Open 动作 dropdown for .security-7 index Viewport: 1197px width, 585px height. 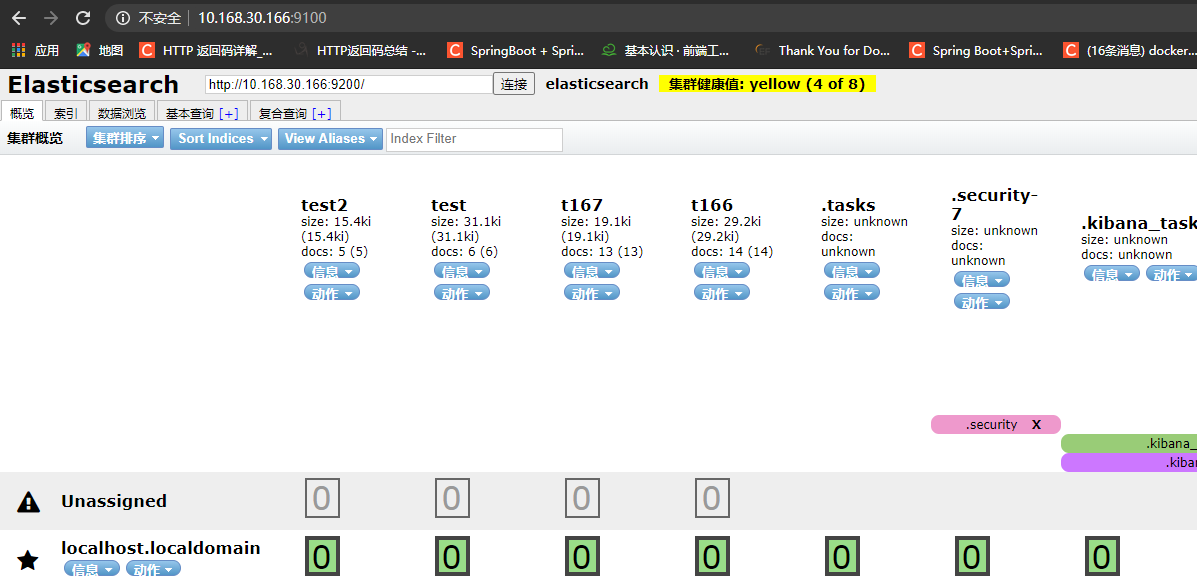point(982,302)
